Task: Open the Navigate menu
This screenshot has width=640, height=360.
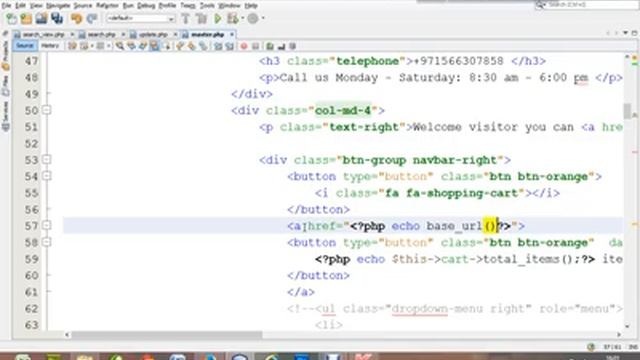Action: coord(58,6)
